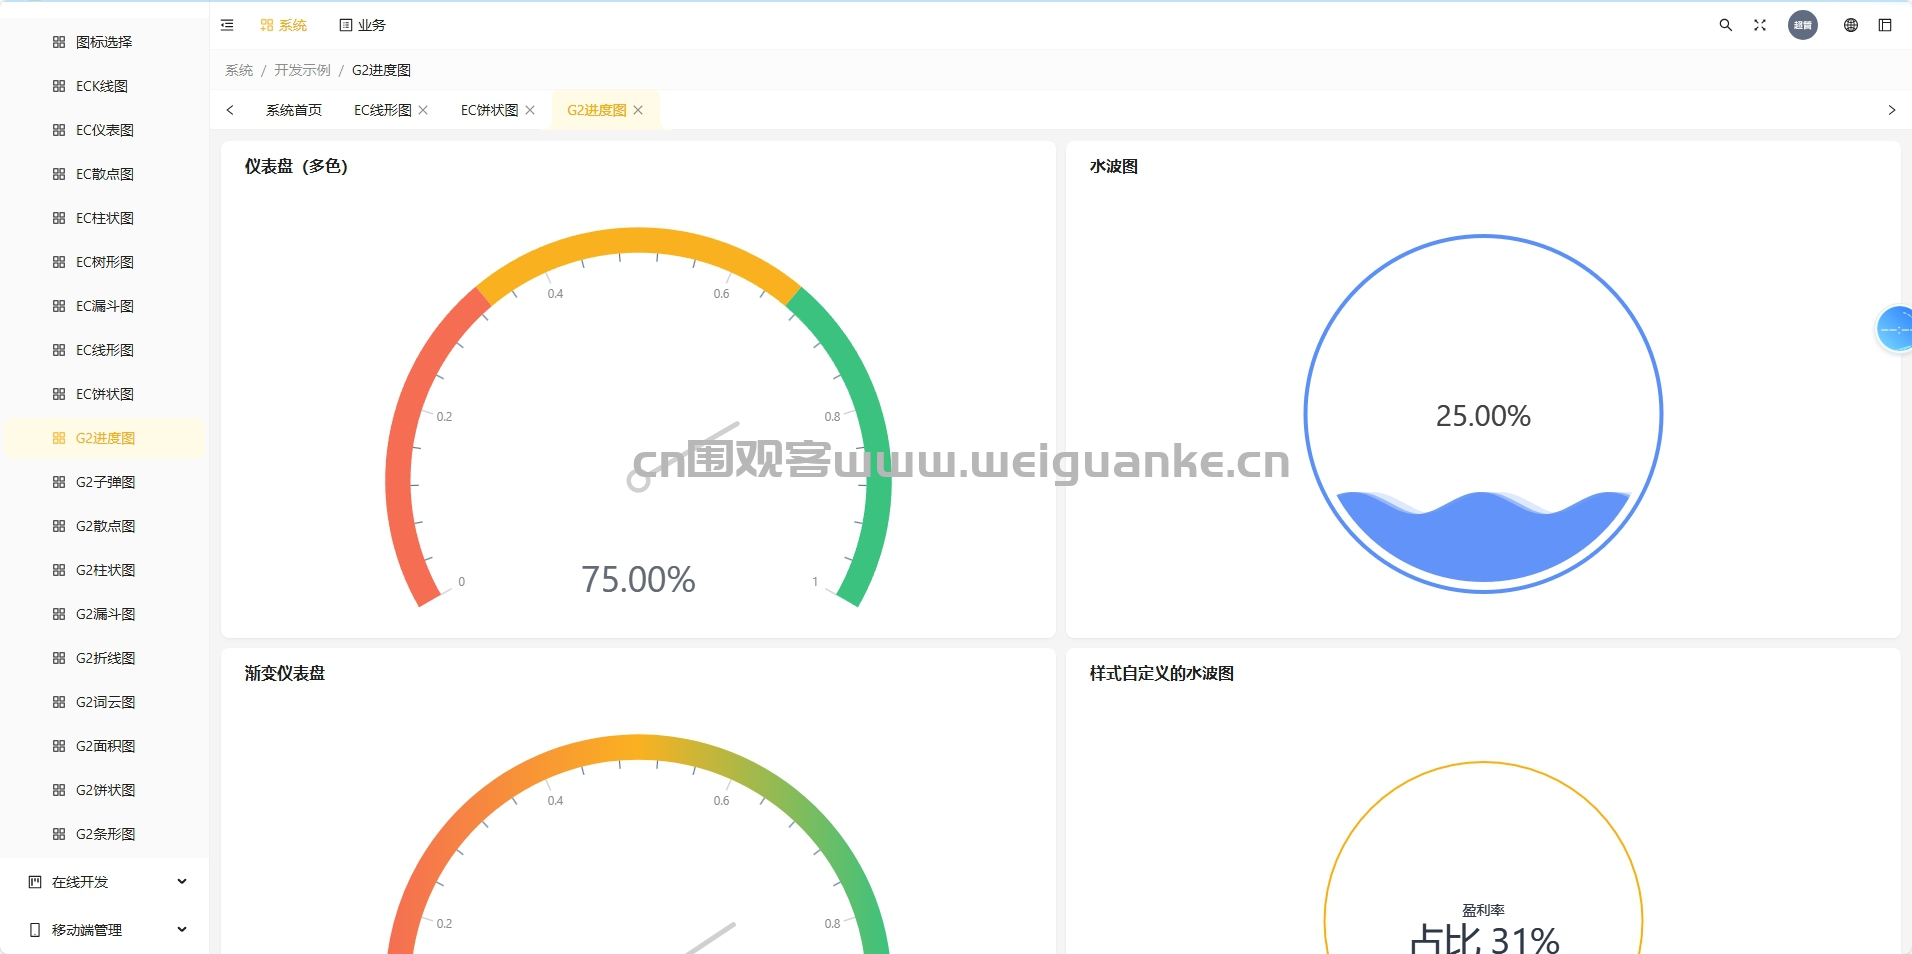Close the G2进度图 tab

click(638, 110)
